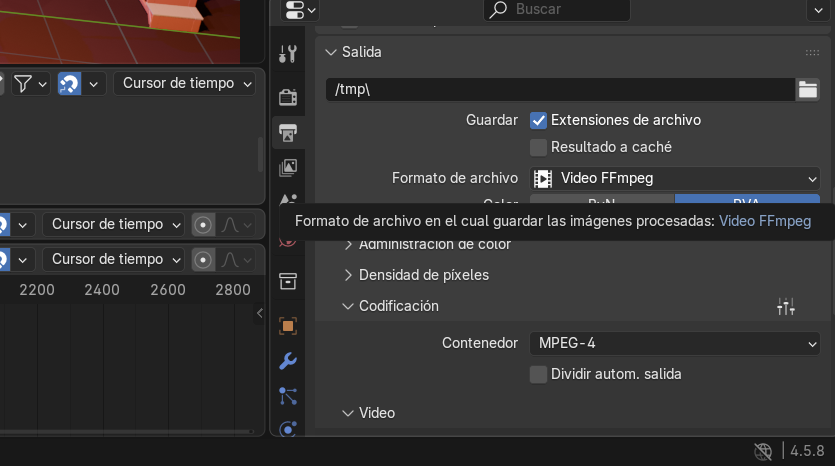Collapse the Codificación subpanel
This screenshot has height=466, width=835.
pyautogui.click(x=348, y=306)
